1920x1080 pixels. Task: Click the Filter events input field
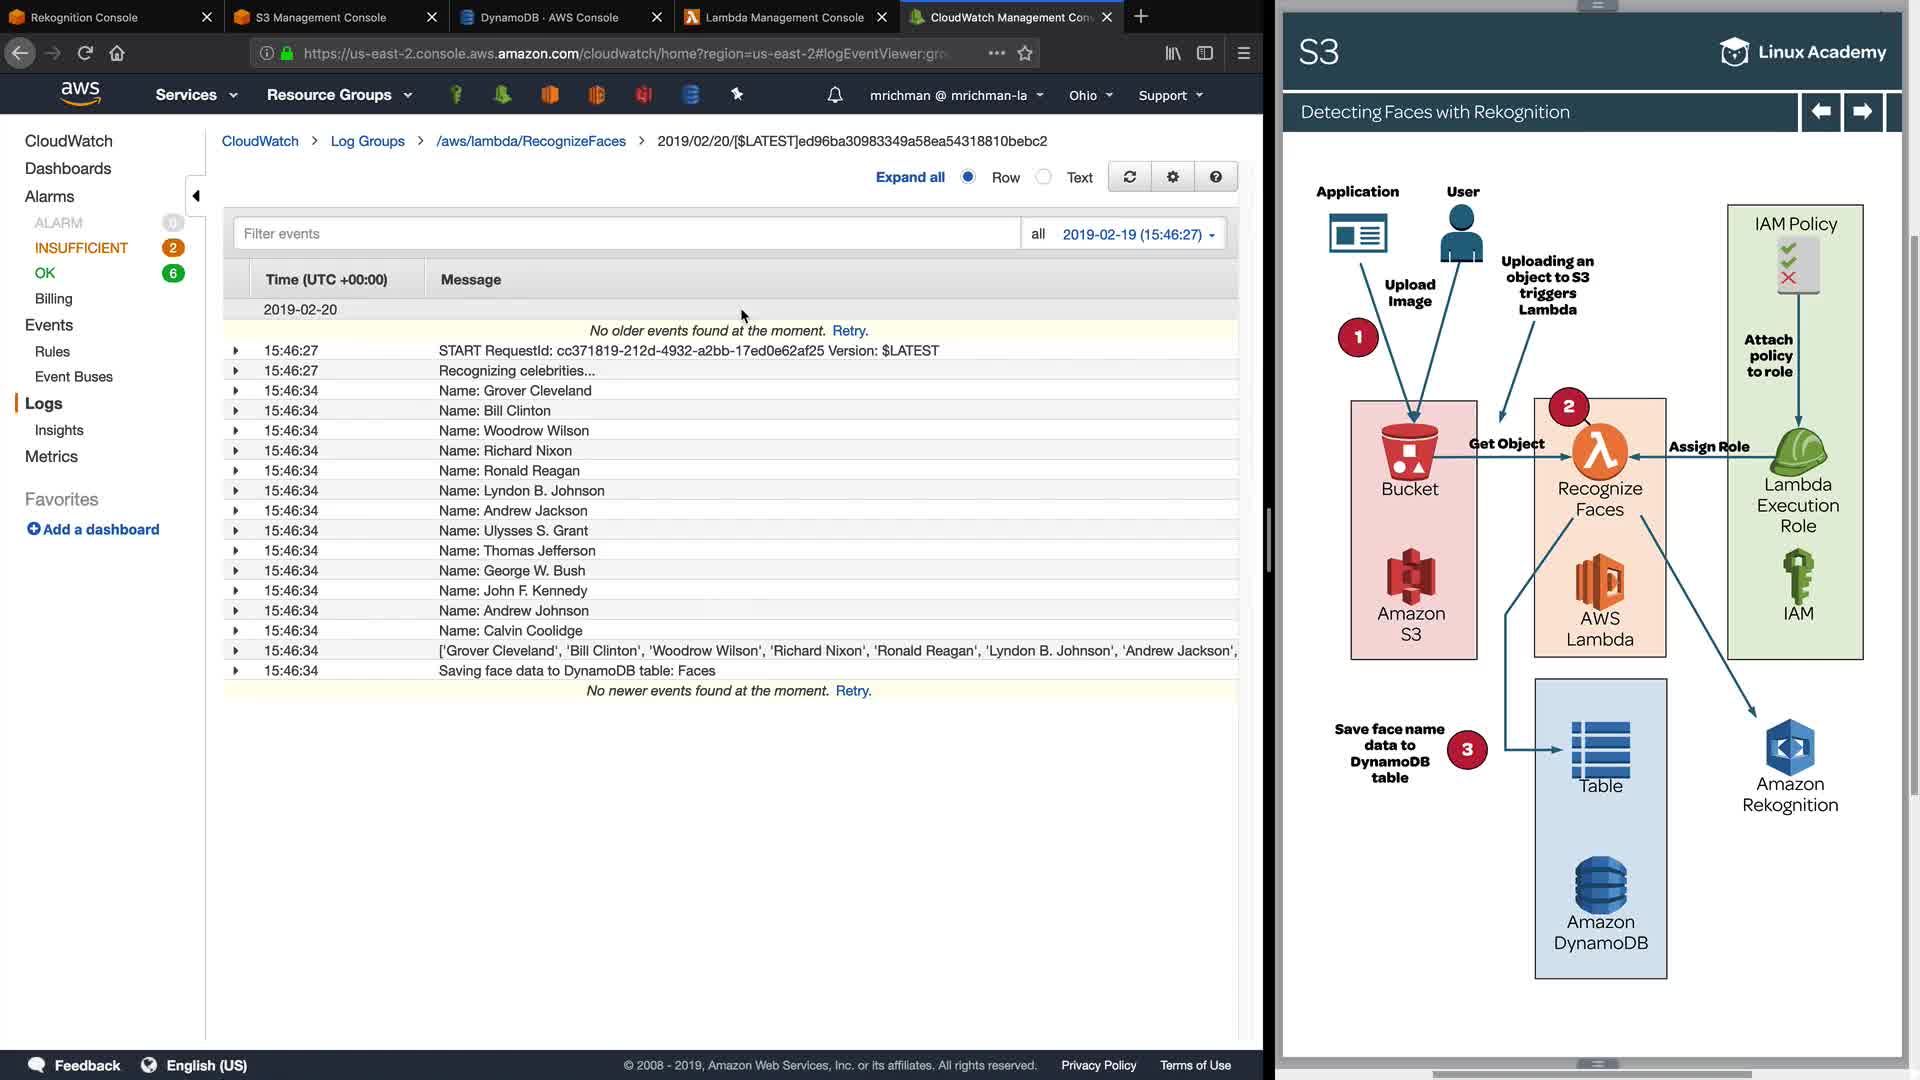pos(627,234)
